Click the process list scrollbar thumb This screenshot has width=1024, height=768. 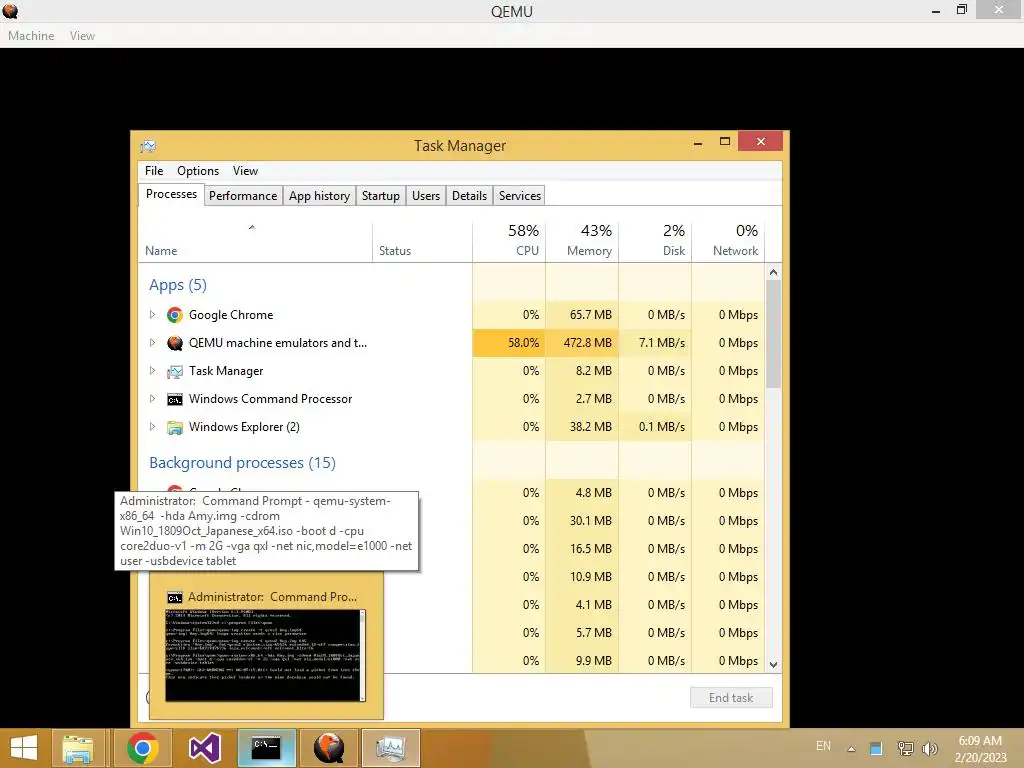[x=773, y=334]
